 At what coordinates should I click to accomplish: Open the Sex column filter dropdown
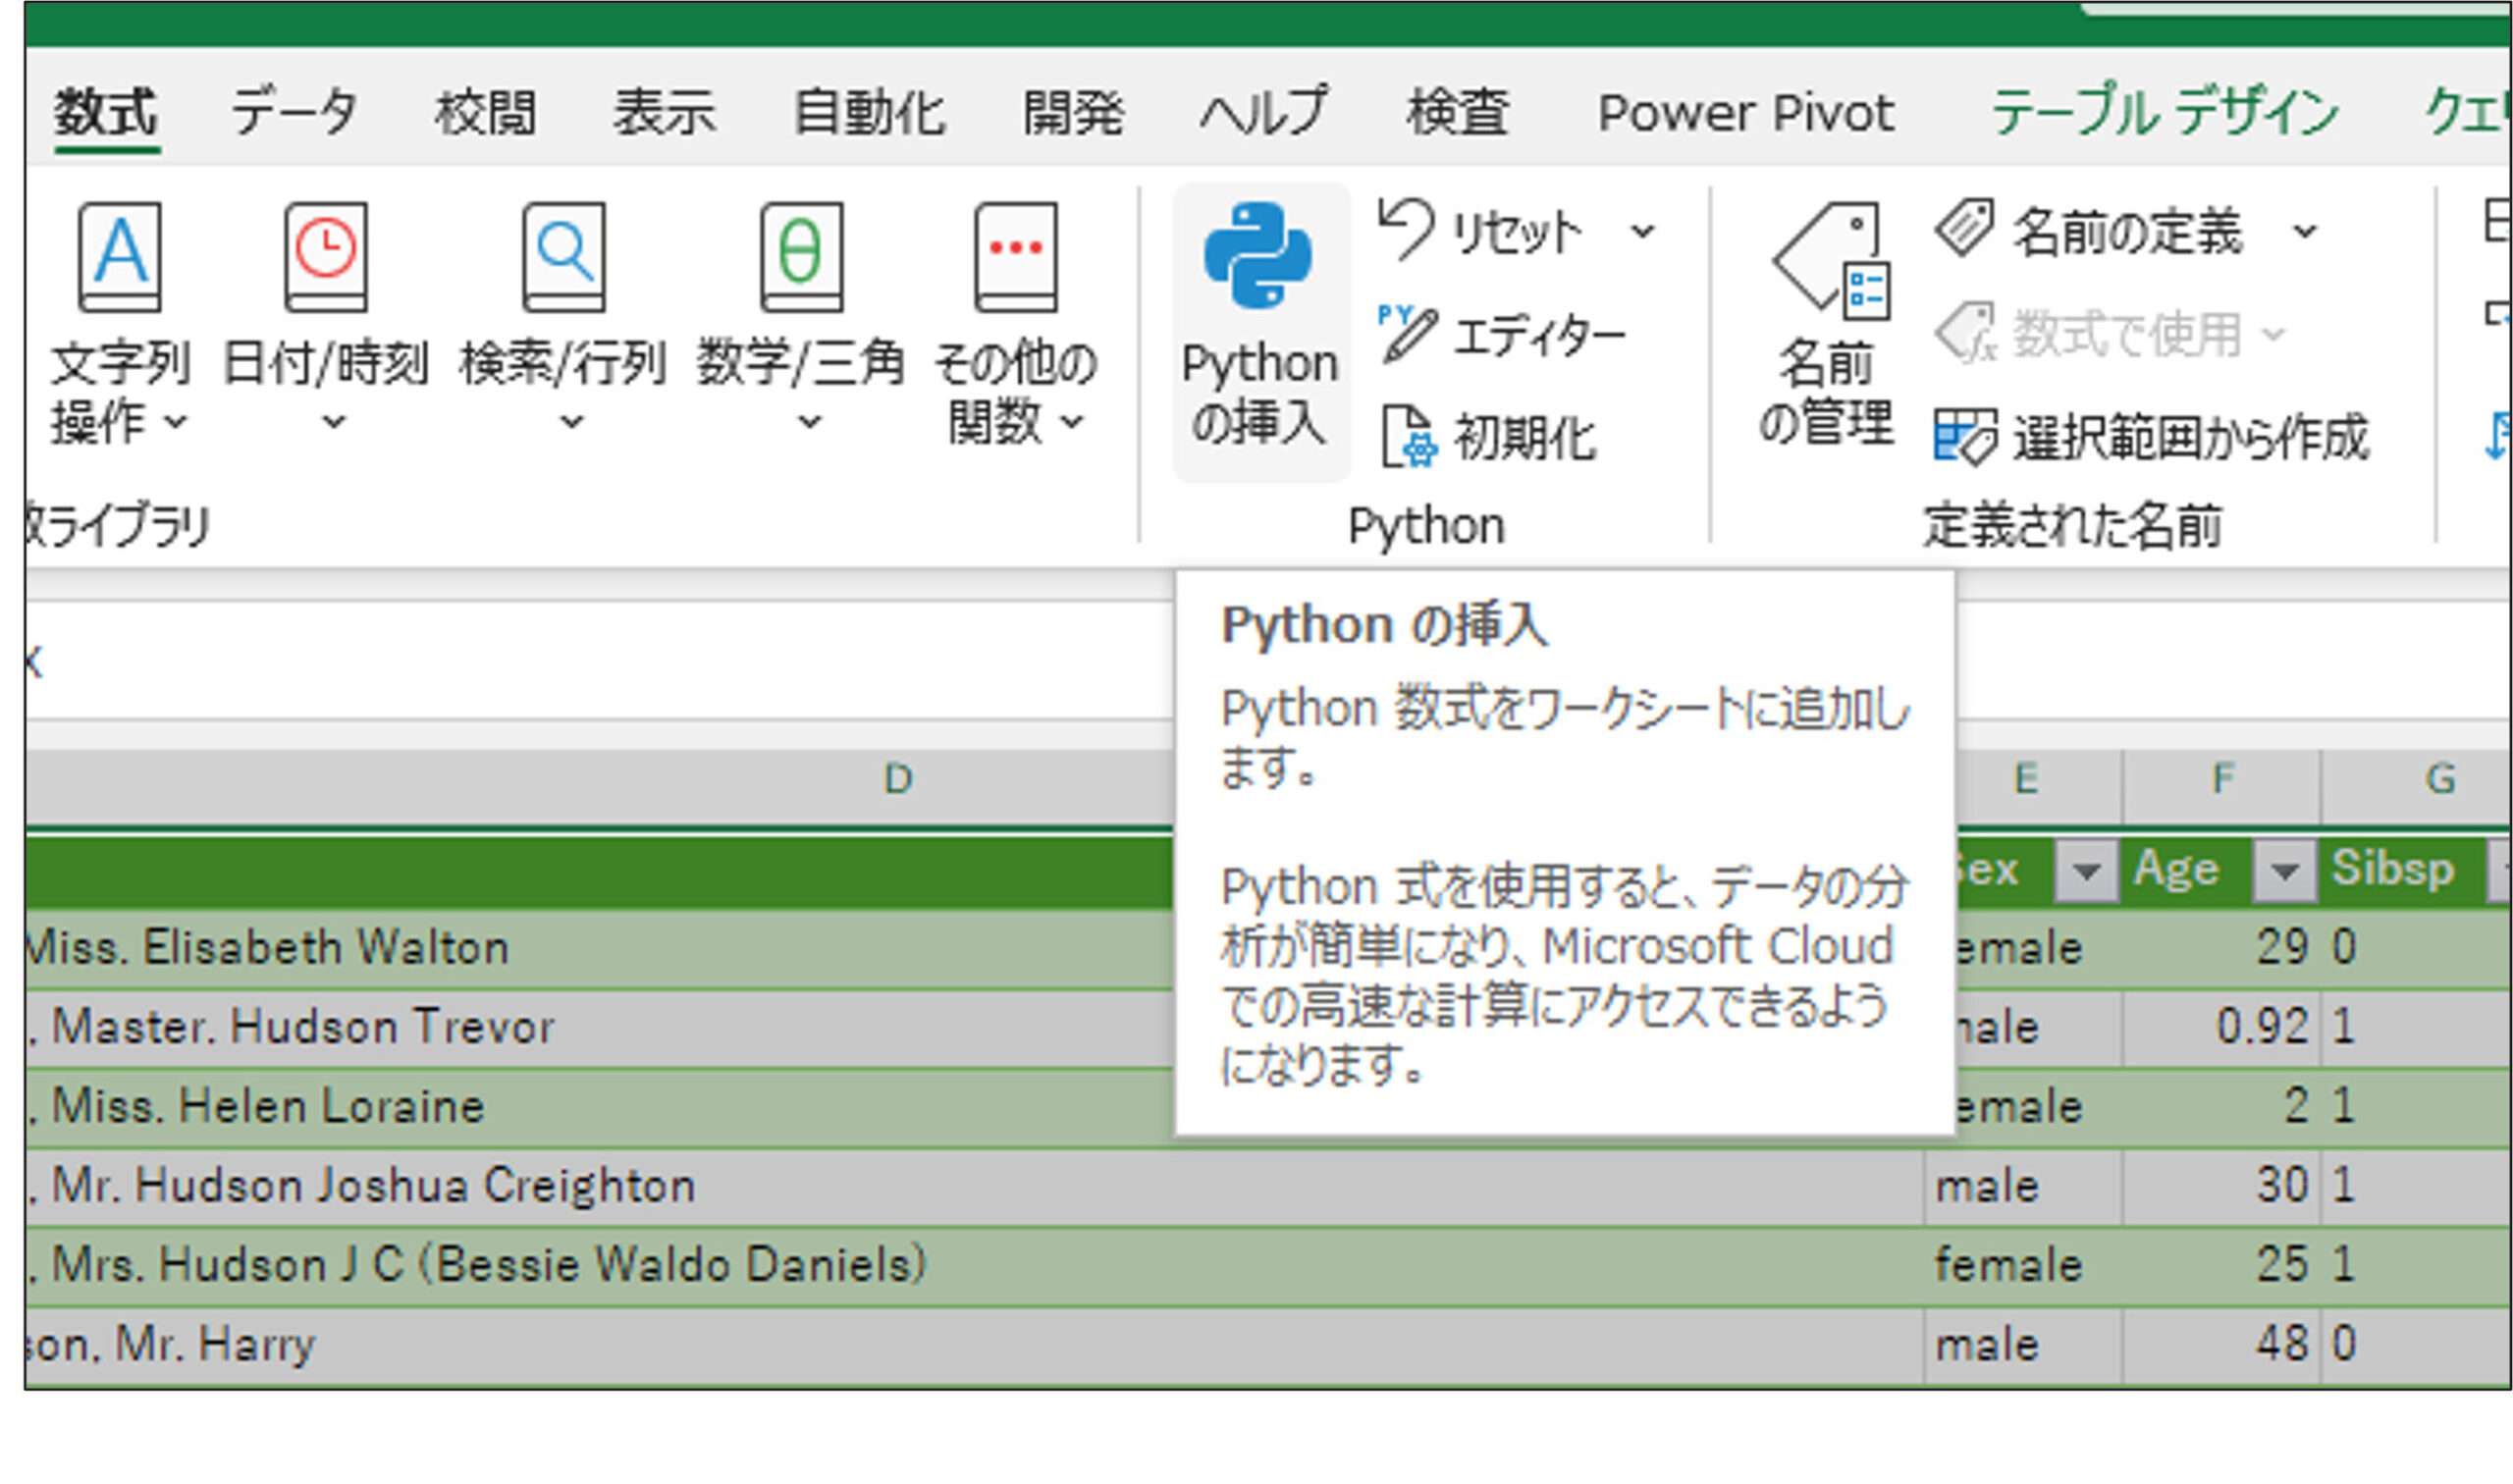[2085, 871]
